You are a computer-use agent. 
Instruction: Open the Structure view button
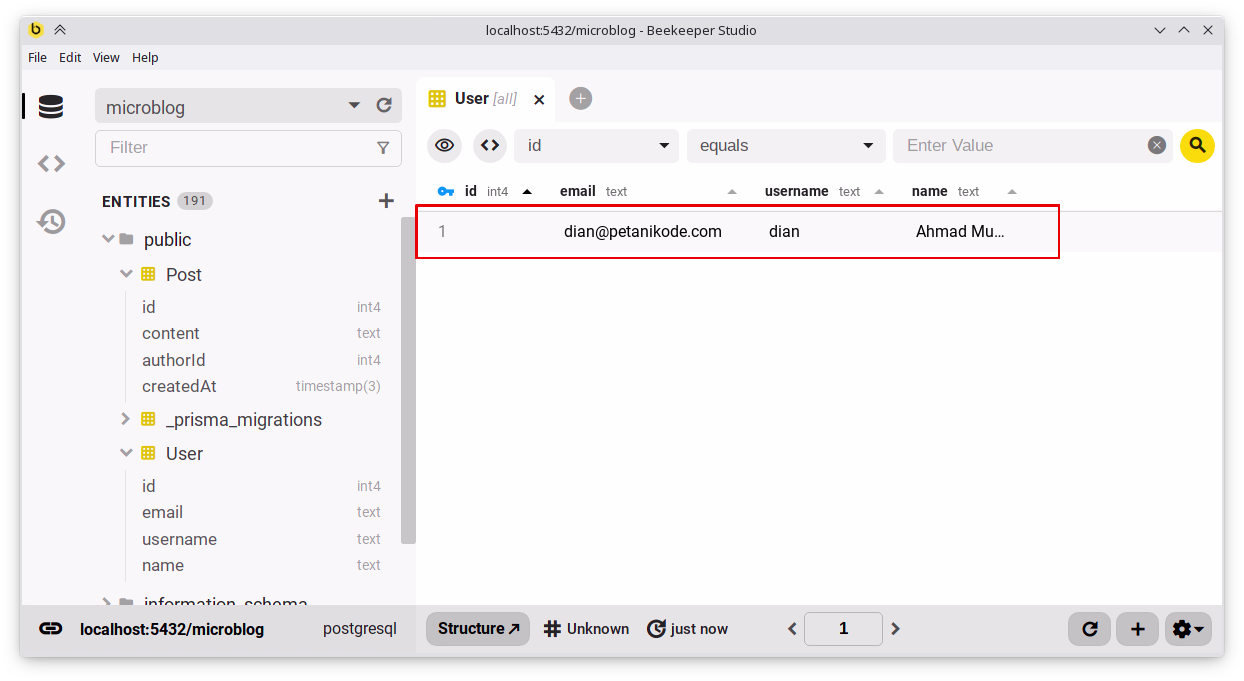[x=477, y=629]
